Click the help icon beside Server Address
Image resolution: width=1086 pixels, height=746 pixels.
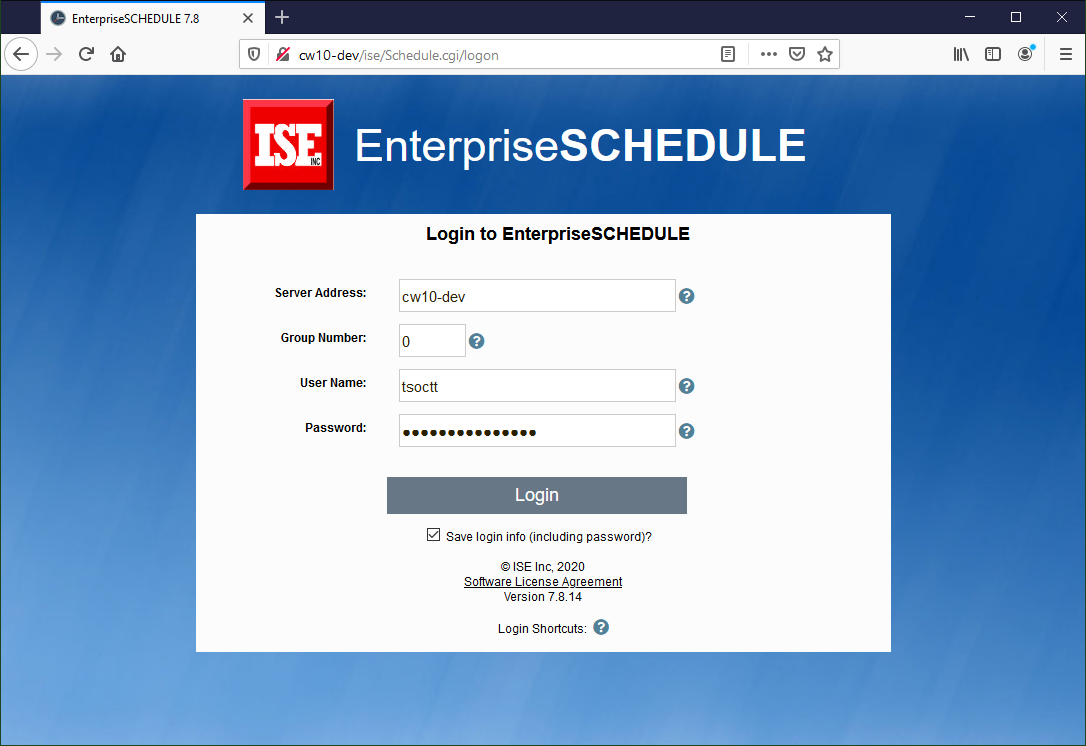click(687, 296)
